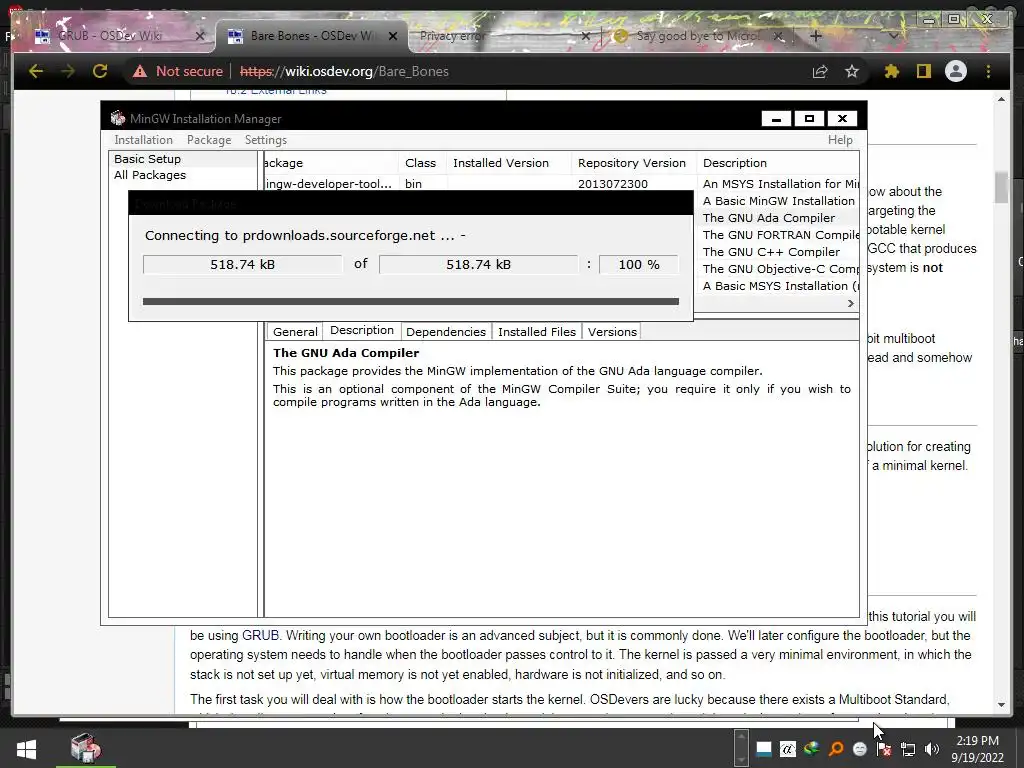The image size is (1024, 768).
Task: Click the gray face tray icon
Action: tap(860, 749)
